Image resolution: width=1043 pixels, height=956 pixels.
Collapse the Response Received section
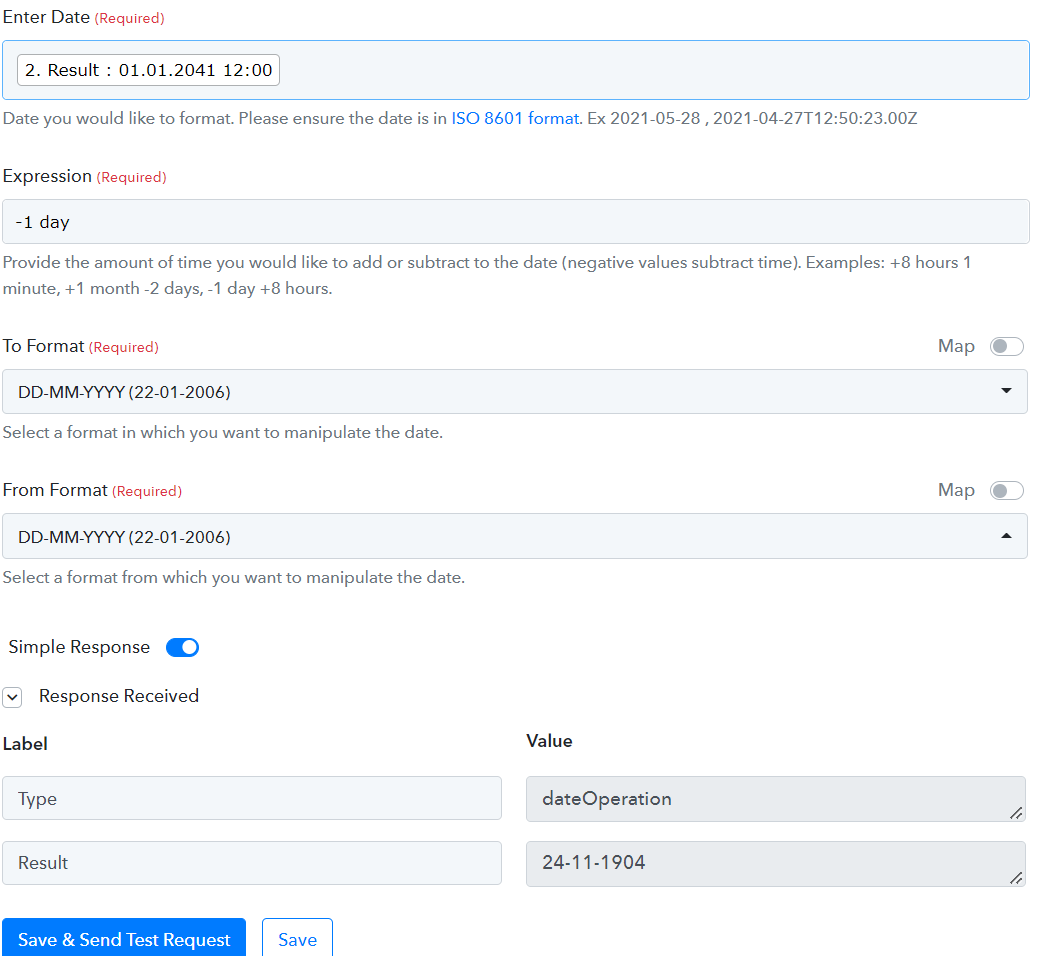[x=13, y=697]
